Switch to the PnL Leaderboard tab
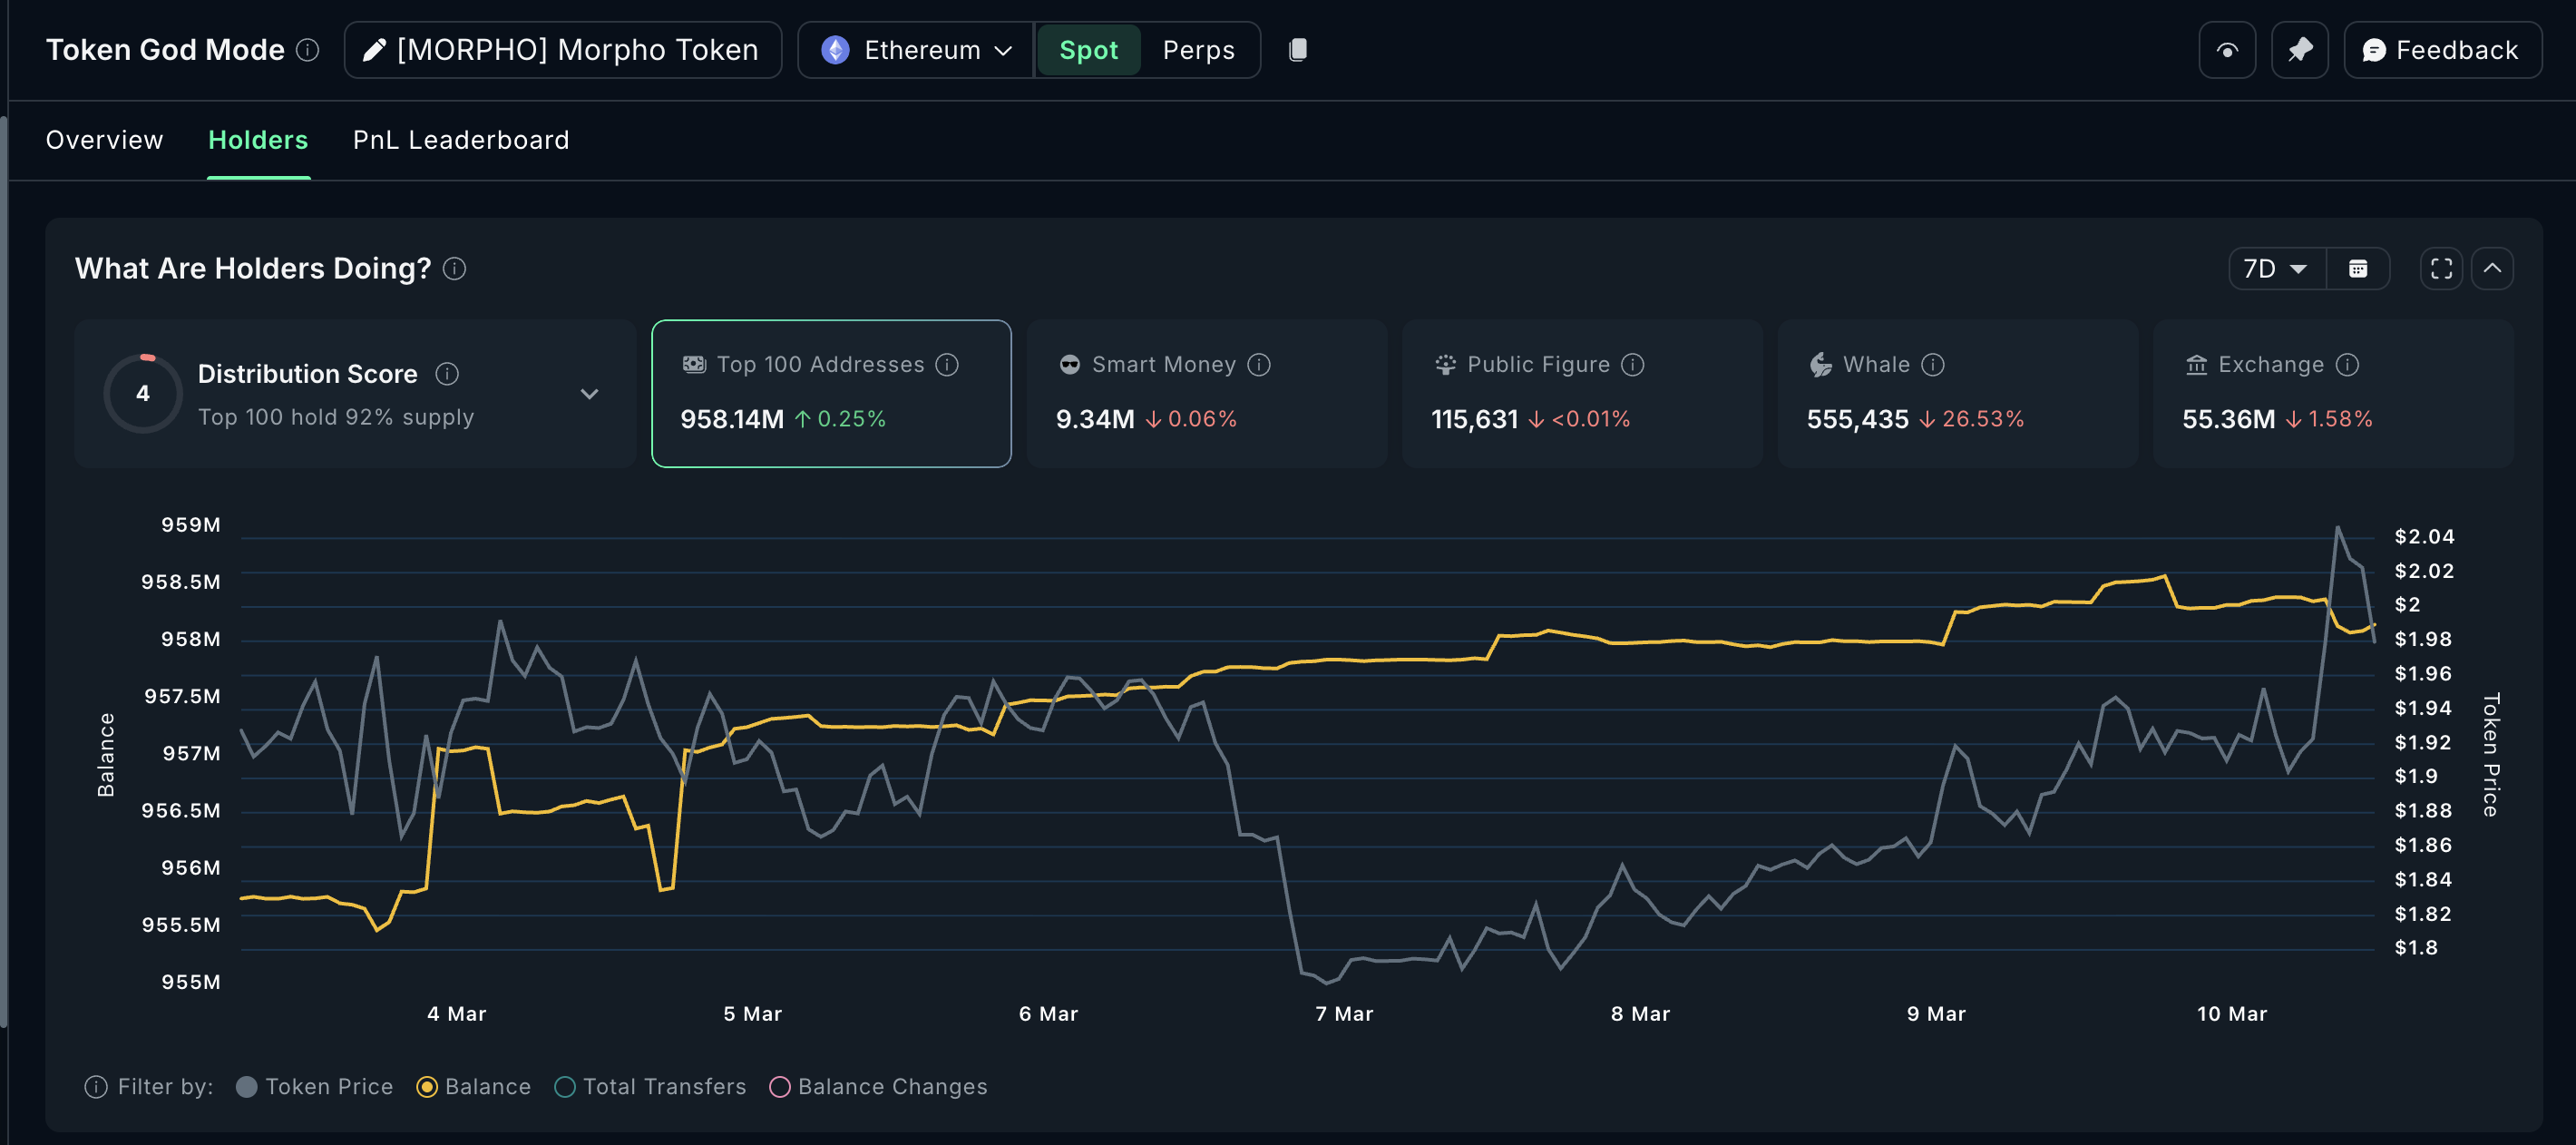The image size is (2576, 1145). [x=460, y=139]
